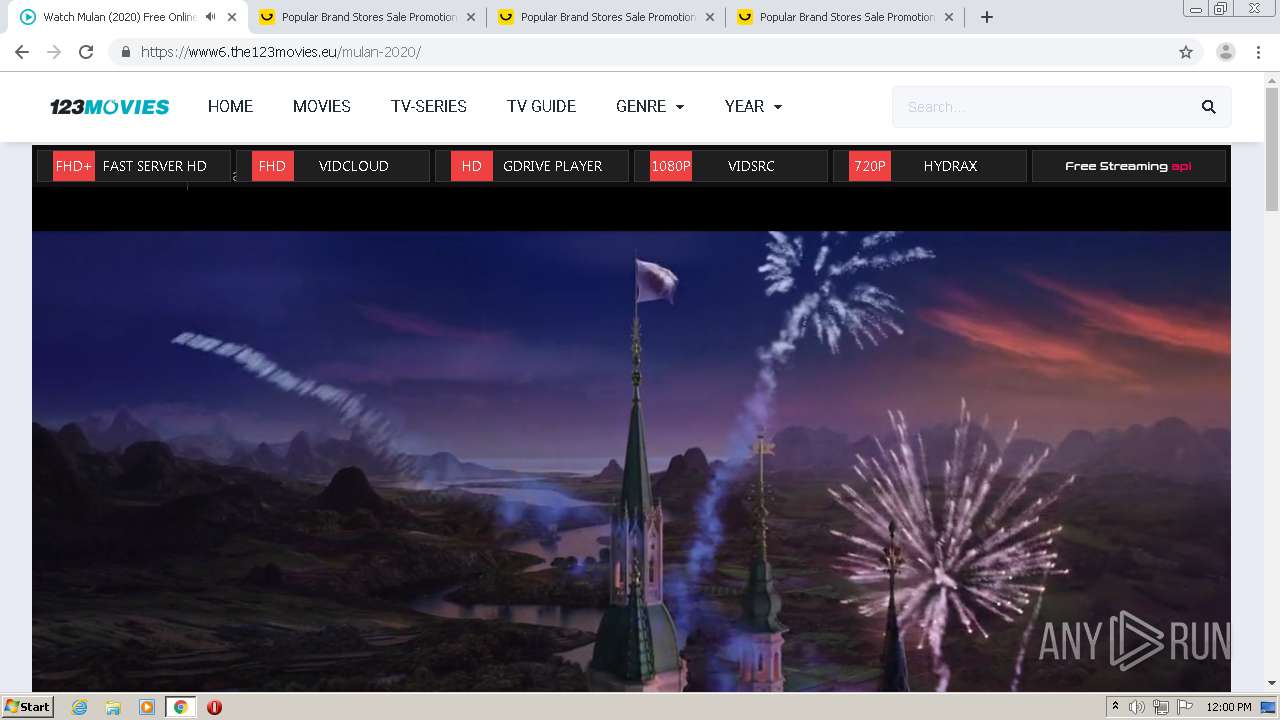
Task: Choose VIDCLOUD FHD server
Action: [x=333, y=166]
